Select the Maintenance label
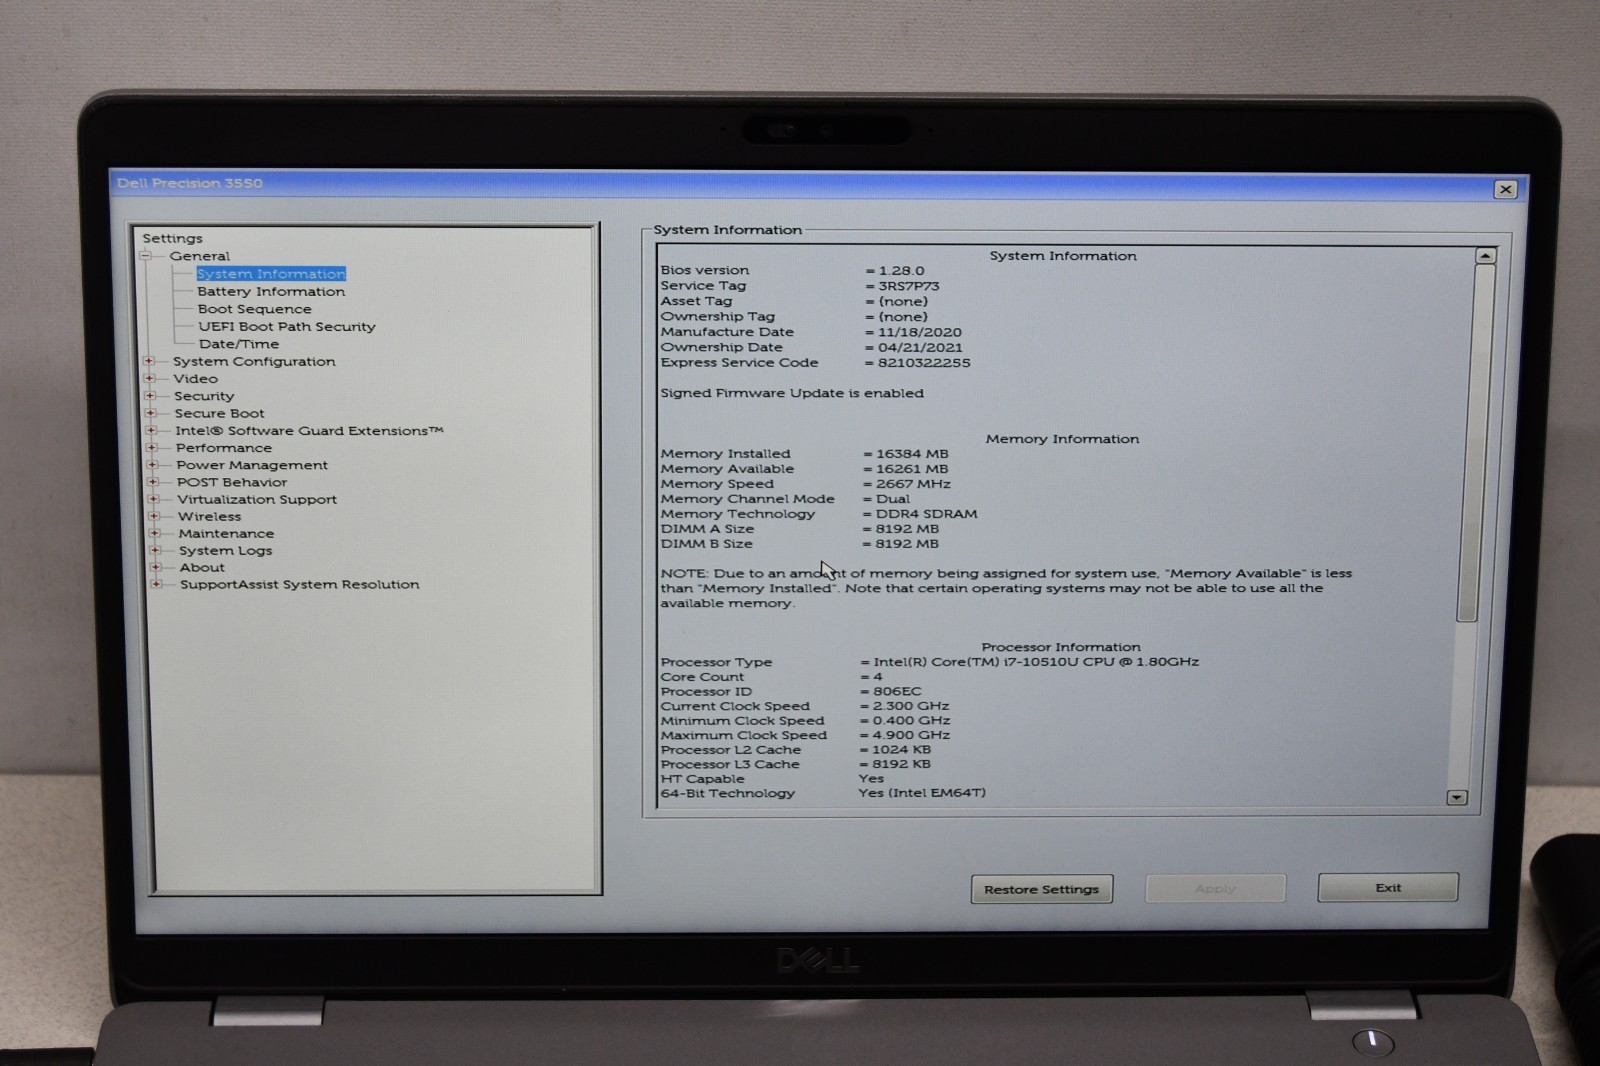Image resolution: width=1600 pixels, height=1066 pixels. pos(226,533)
